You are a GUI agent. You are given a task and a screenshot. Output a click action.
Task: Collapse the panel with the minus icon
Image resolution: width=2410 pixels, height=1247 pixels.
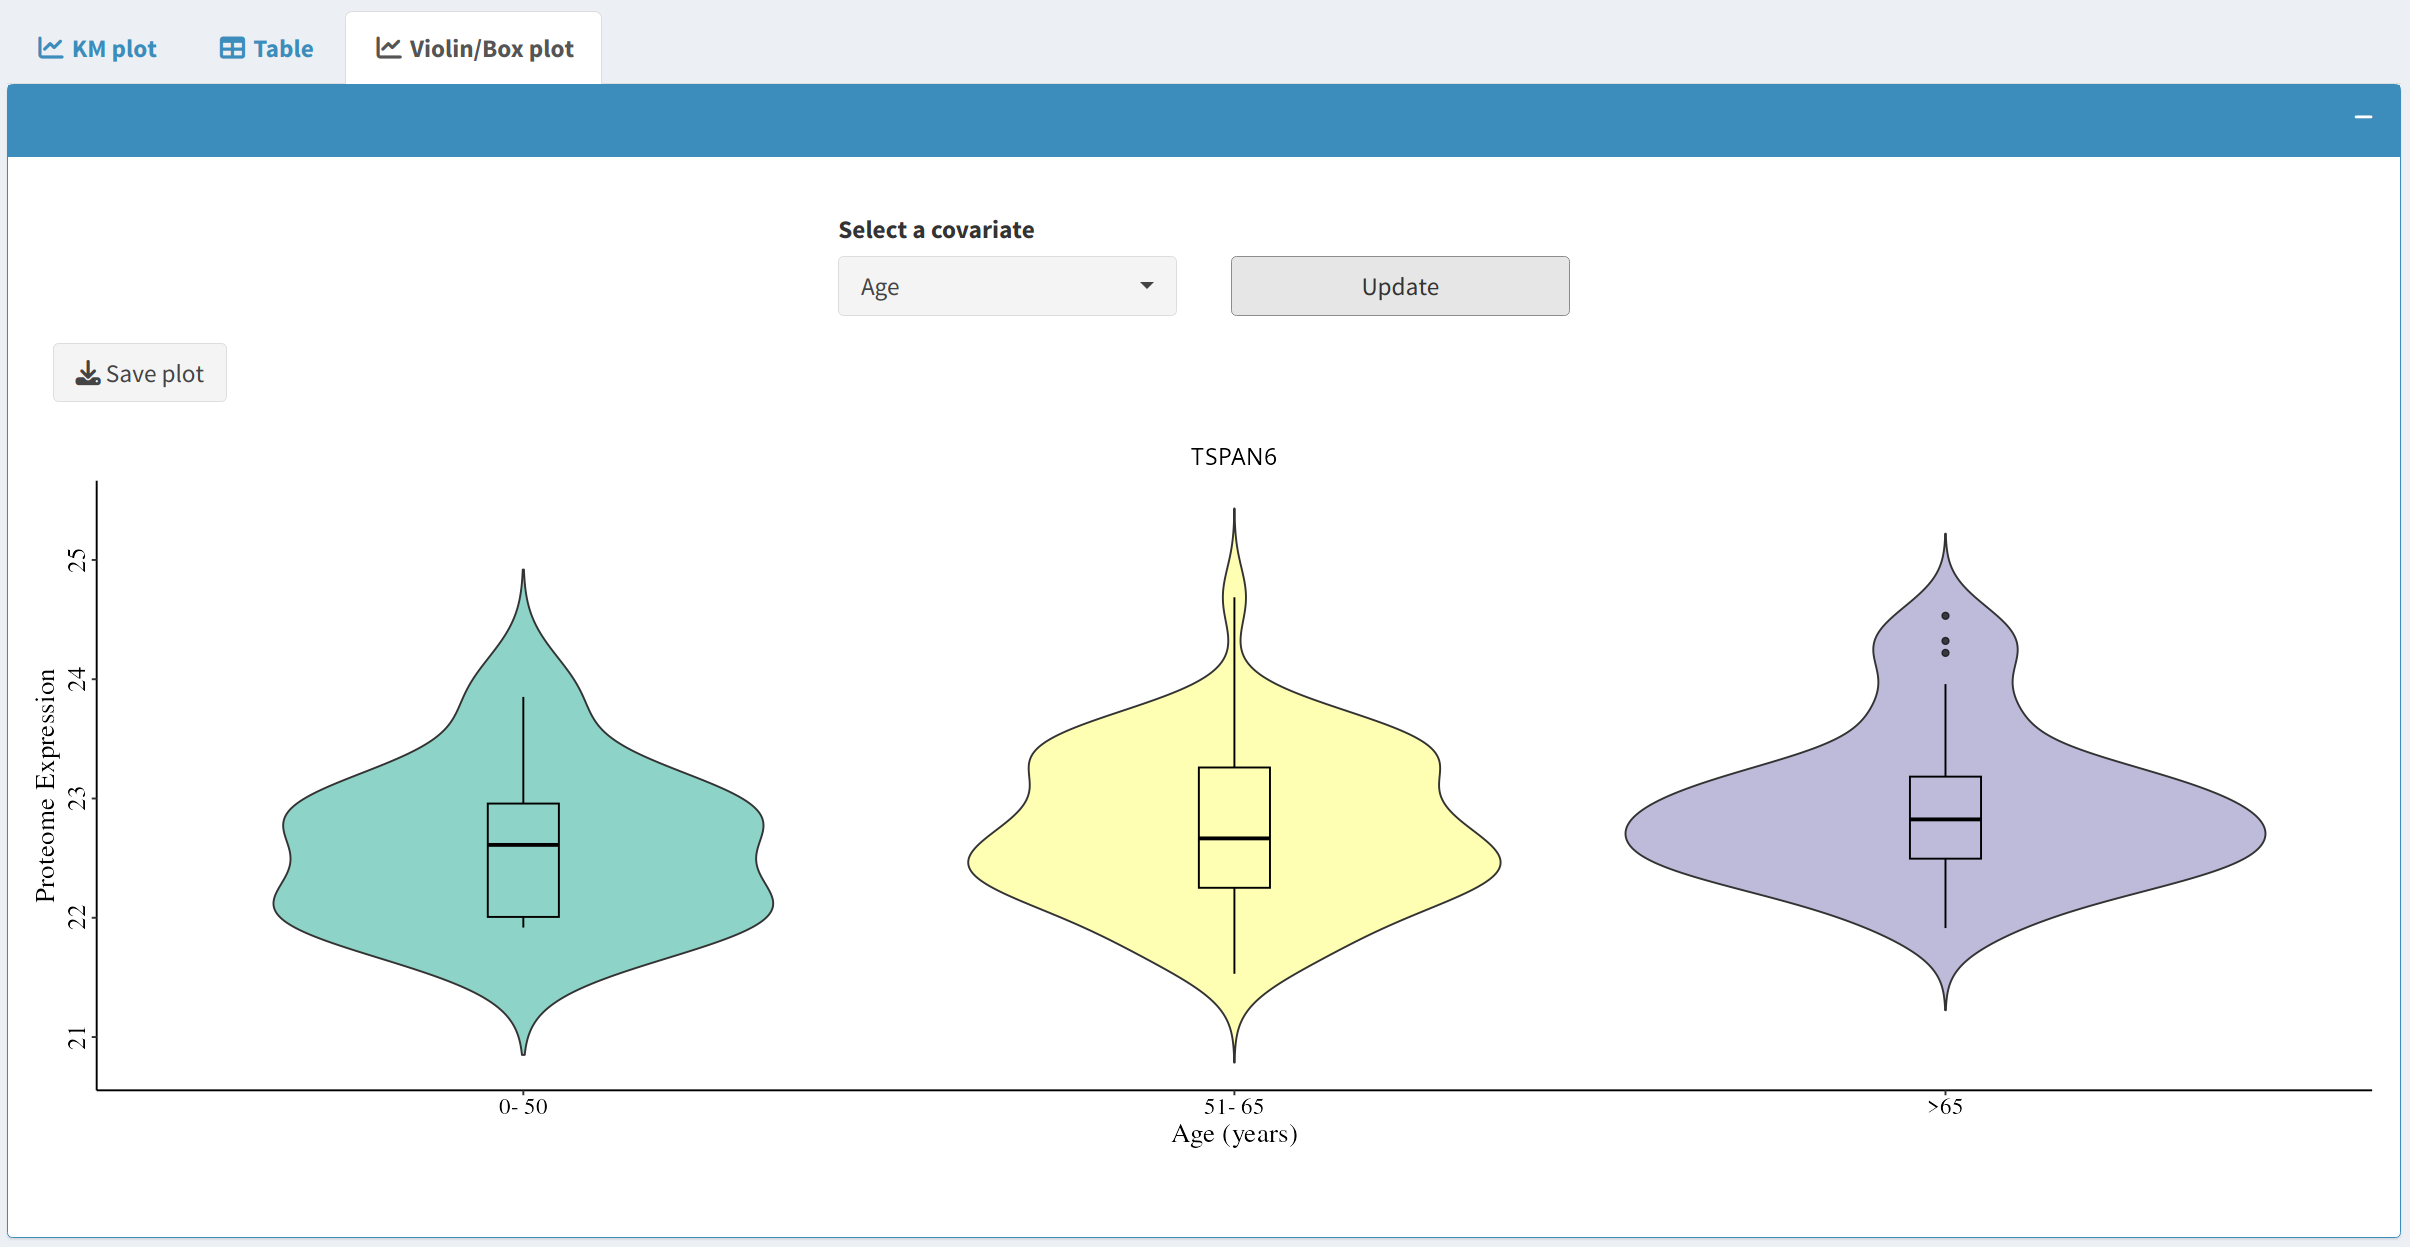point(2363,118)
